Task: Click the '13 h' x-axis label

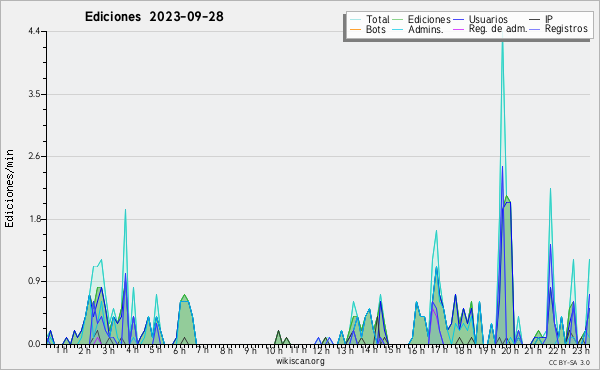Action: 345,350
